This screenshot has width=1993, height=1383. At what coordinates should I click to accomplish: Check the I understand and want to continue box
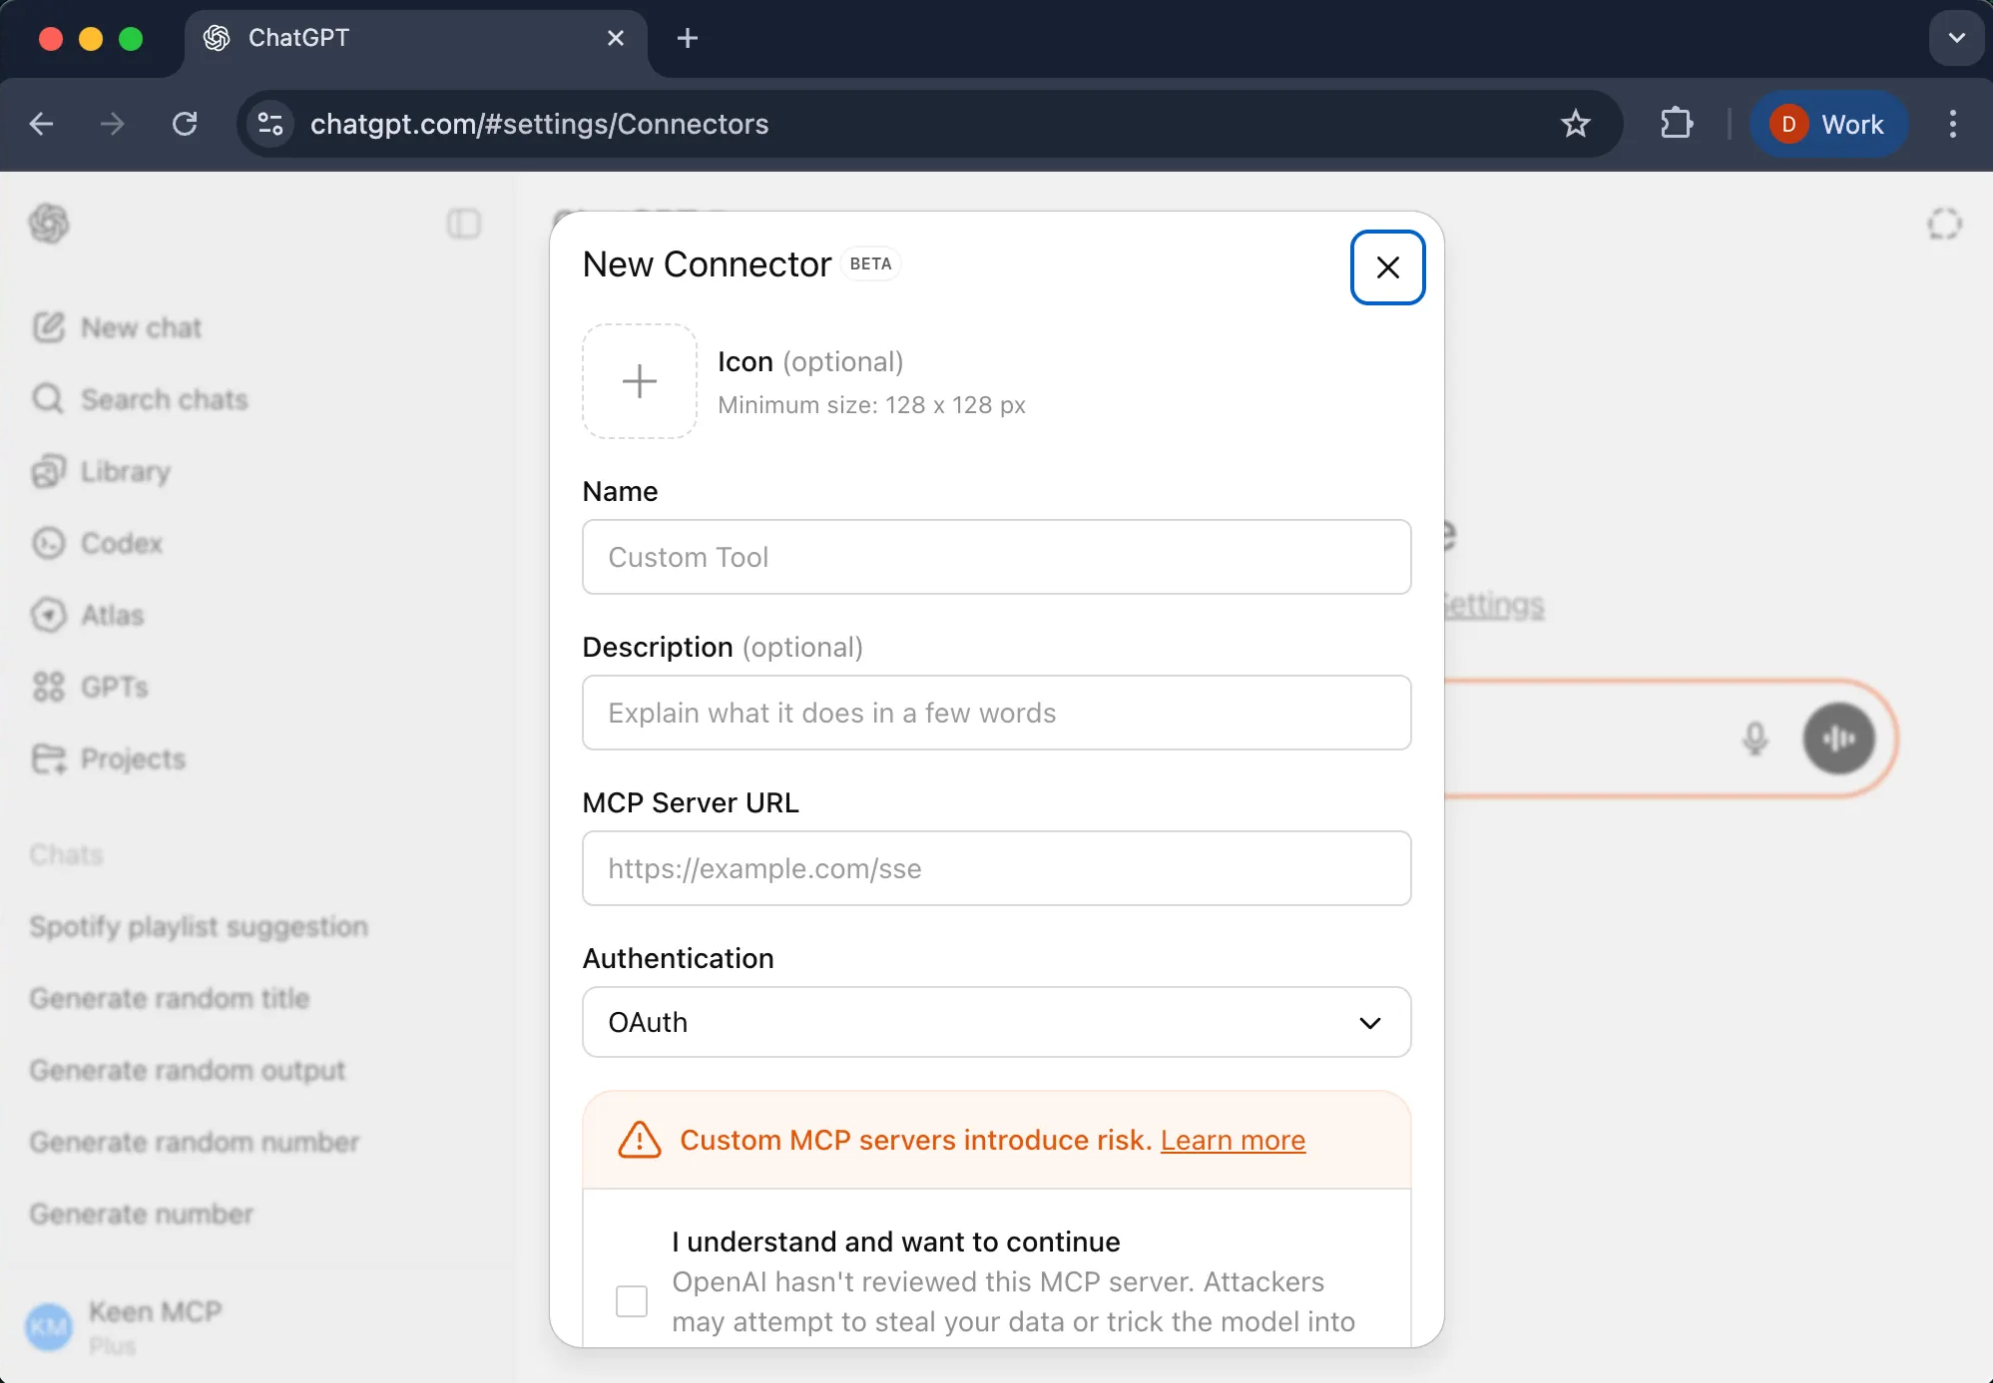(x=631, y=1301)
